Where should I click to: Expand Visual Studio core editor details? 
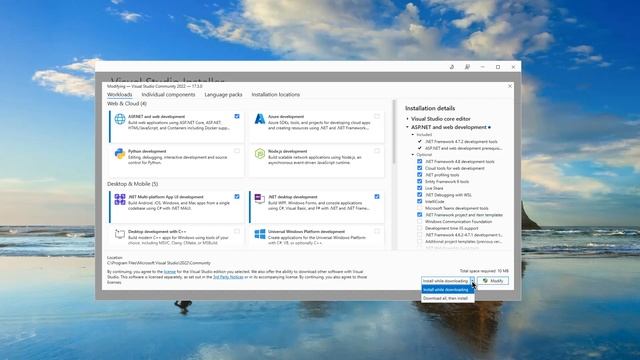click(407, 119)
